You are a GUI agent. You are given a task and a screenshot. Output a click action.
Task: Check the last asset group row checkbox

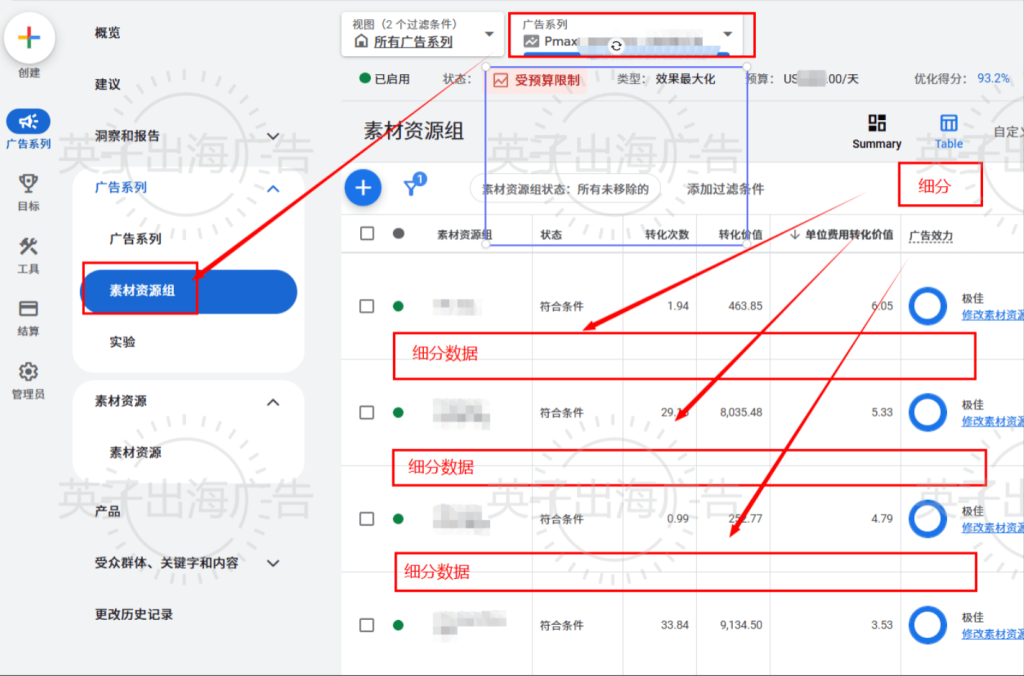[x=367, y=625]
